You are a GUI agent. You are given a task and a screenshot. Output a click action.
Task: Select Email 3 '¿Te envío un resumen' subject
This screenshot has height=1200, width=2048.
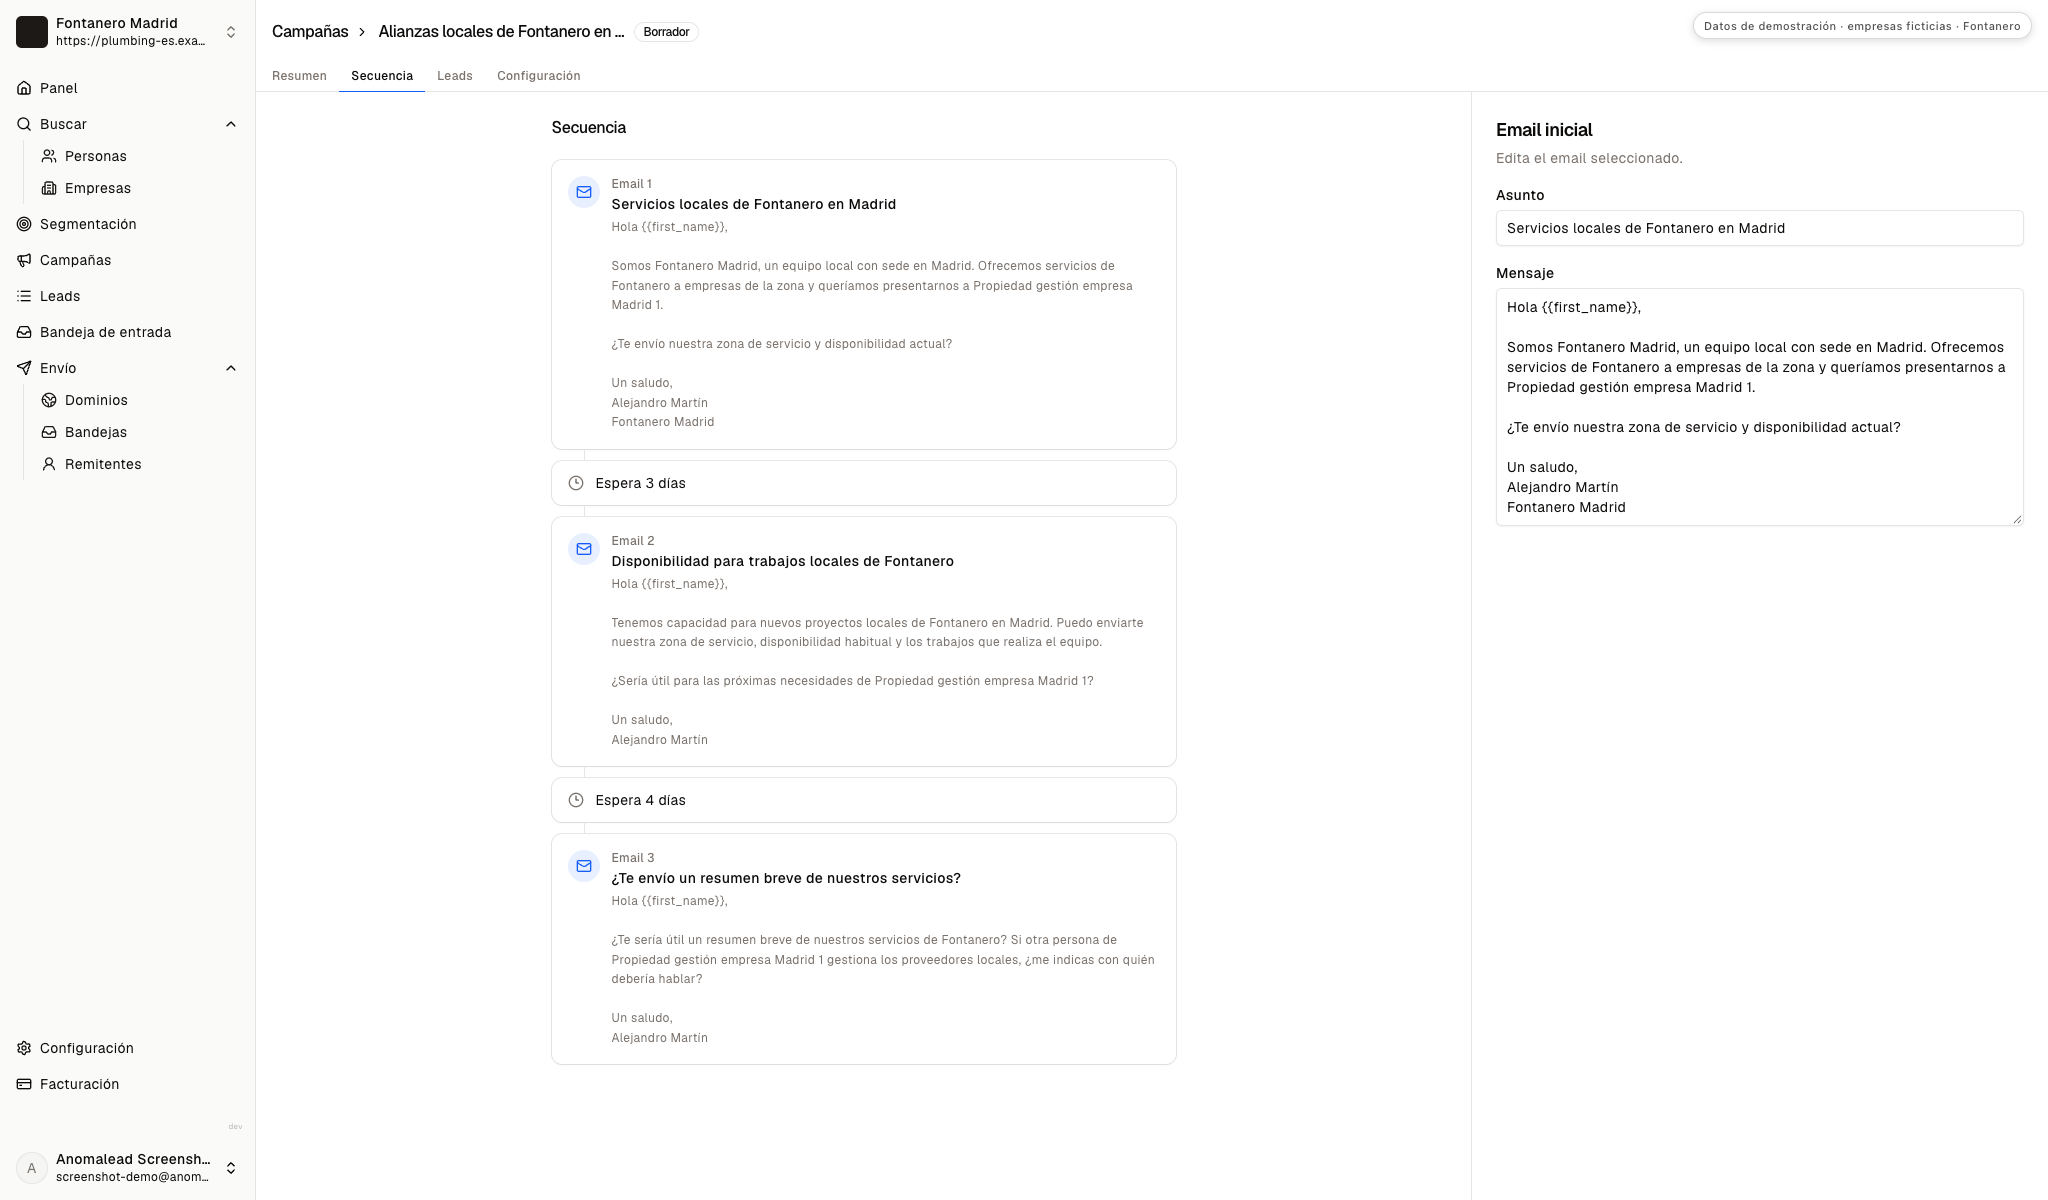786,878
